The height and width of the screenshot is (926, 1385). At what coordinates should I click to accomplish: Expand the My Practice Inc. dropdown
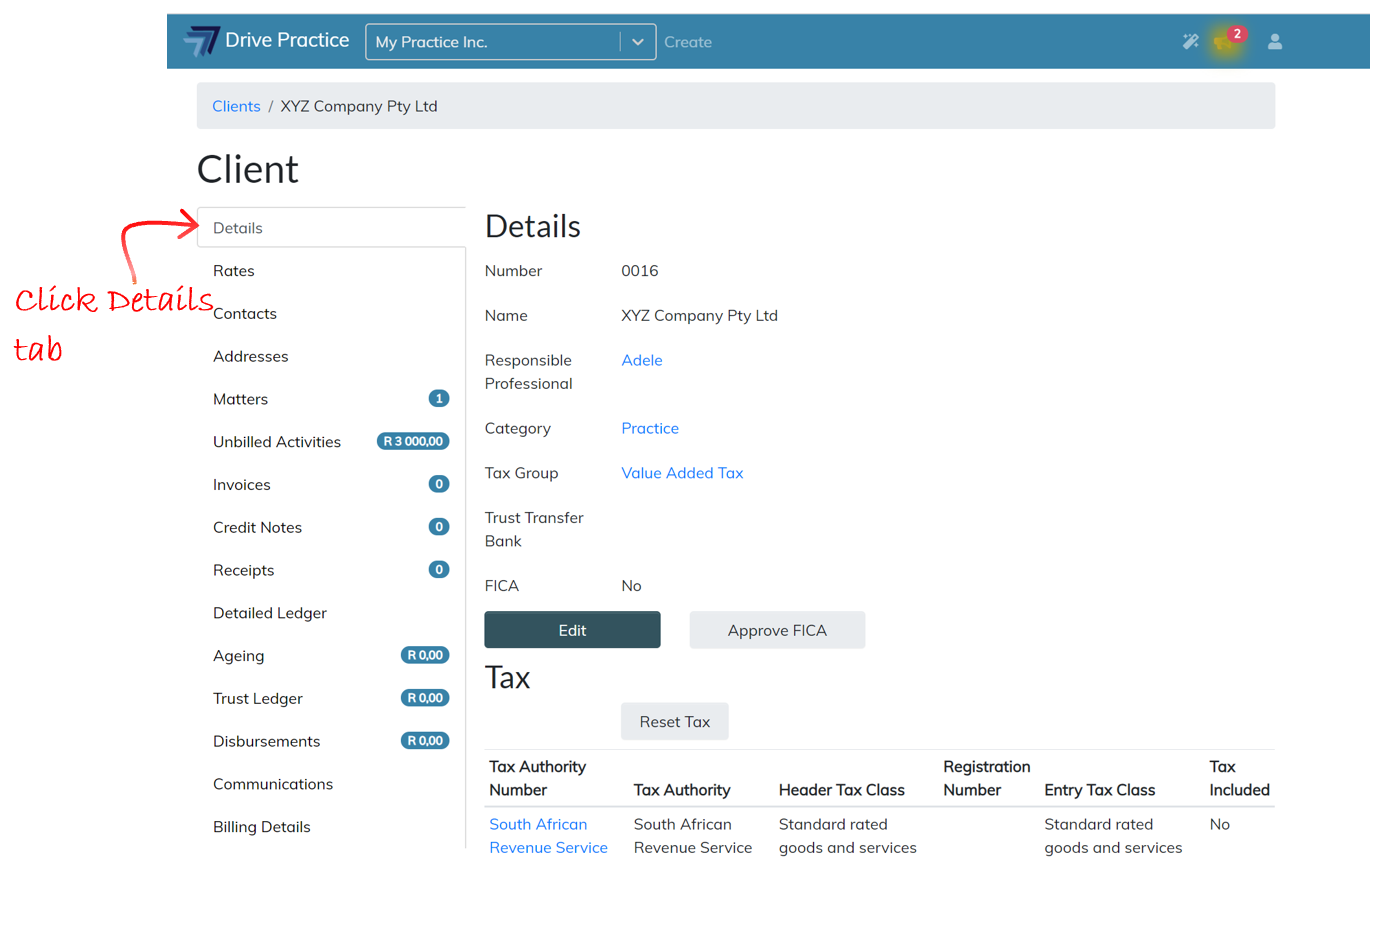click(637, 42)
